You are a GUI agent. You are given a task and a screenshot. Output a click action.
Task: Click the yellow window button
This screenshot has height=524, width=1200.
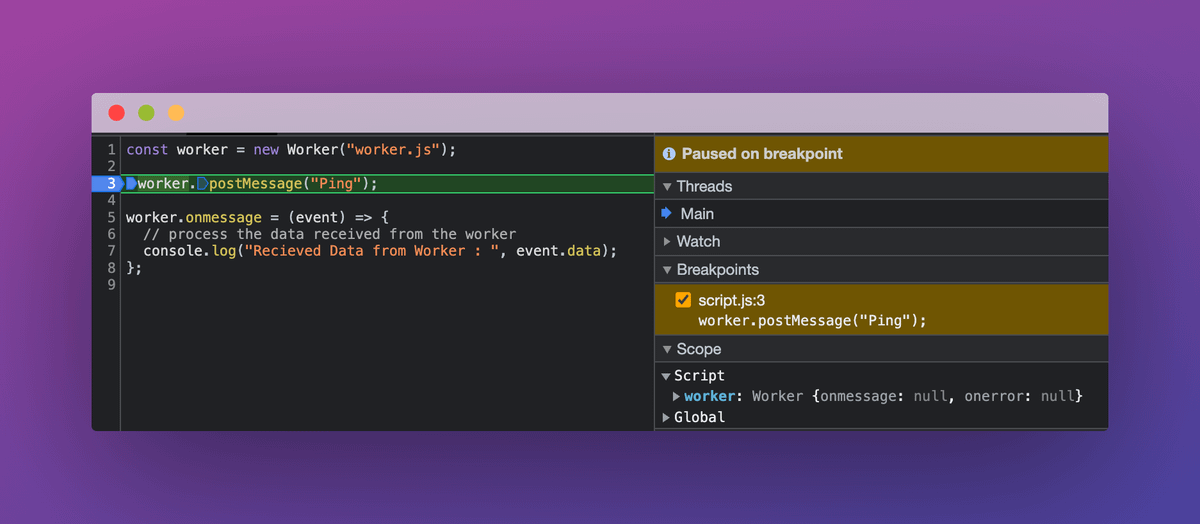click(x=176, y=113)
